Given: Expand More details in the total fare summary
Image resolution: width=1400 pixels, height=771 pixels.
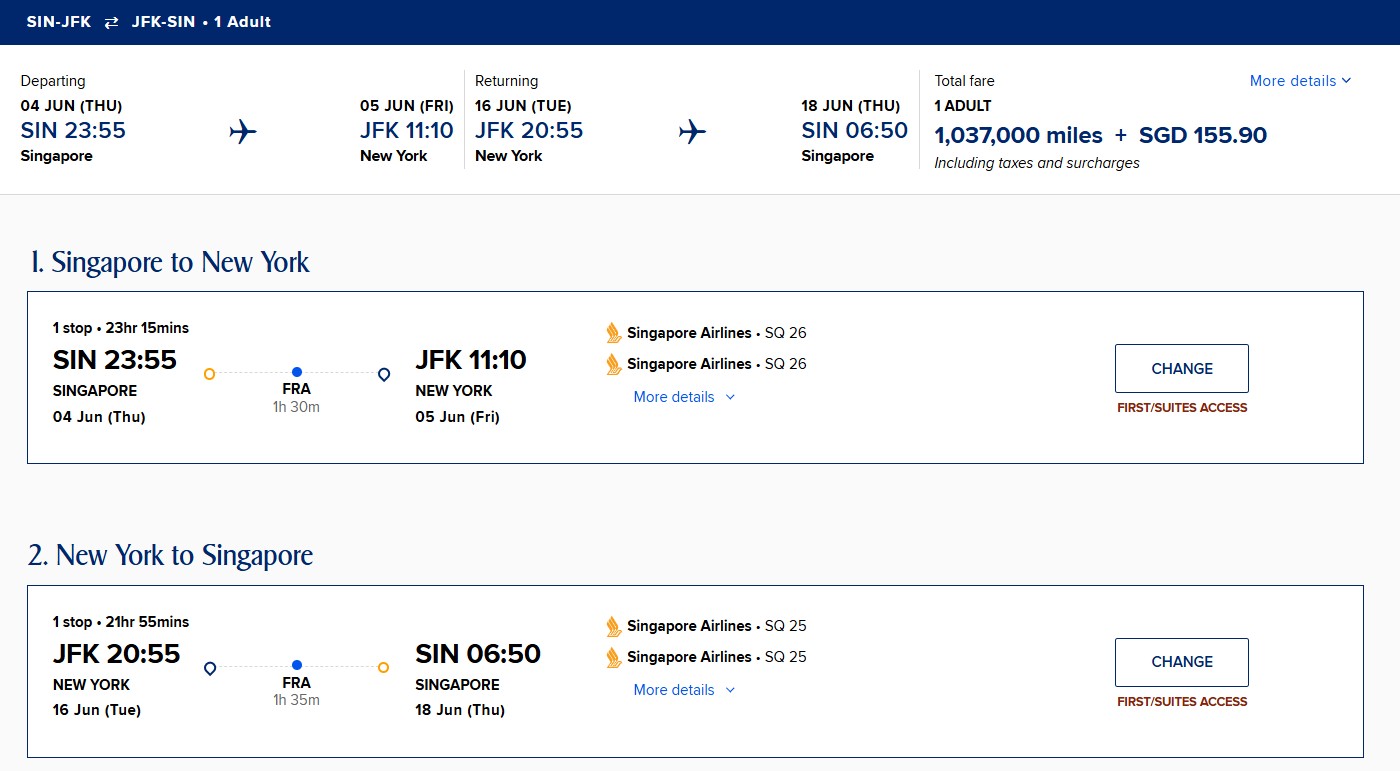Looking at the screenshot, I should [1300, 81].
